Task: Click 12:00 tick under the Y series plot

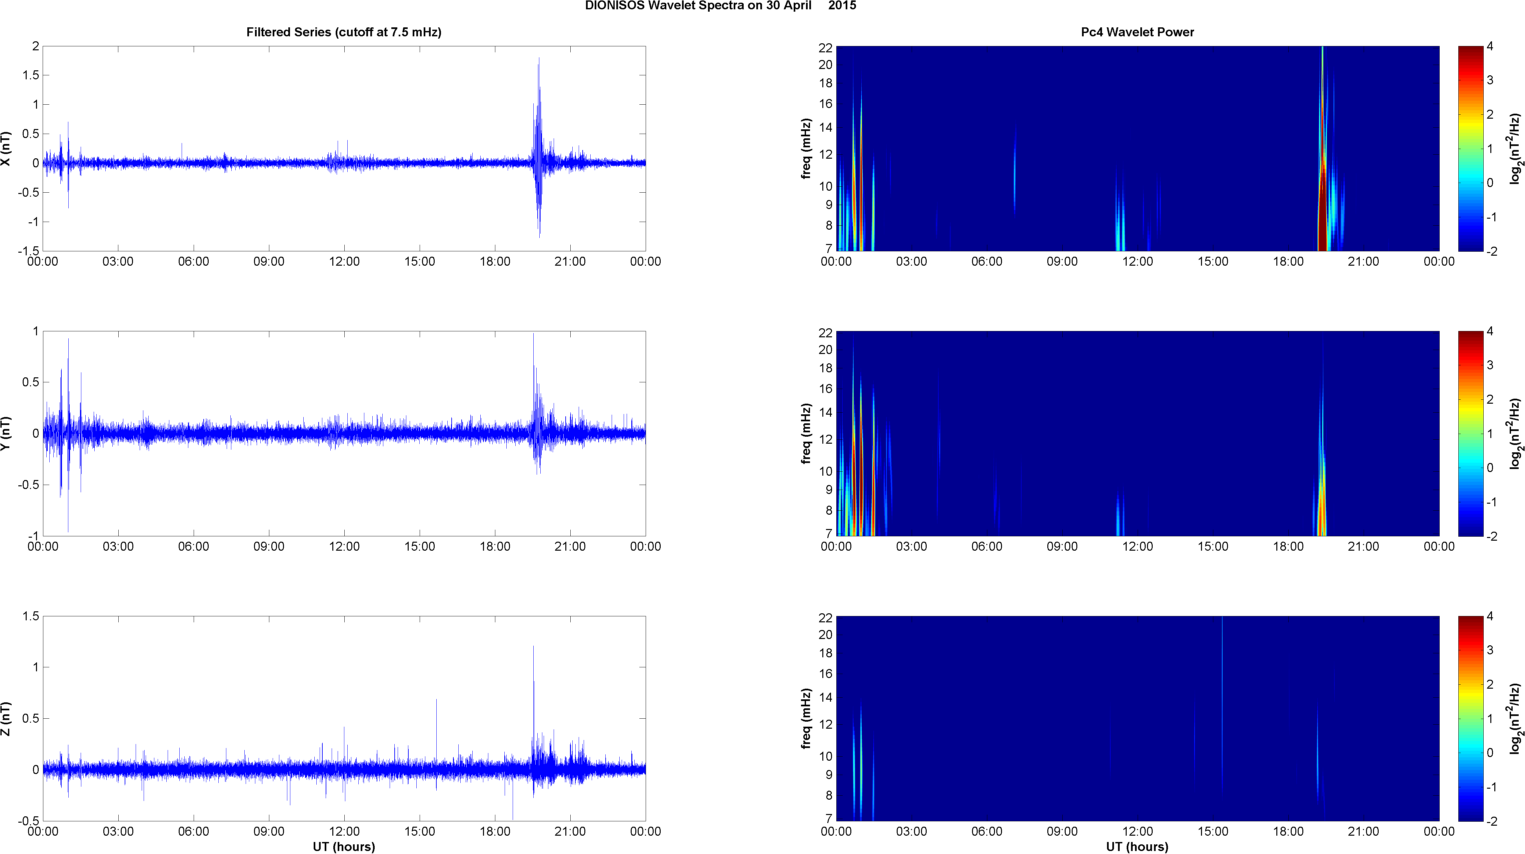Action: (x=344, y=547)
